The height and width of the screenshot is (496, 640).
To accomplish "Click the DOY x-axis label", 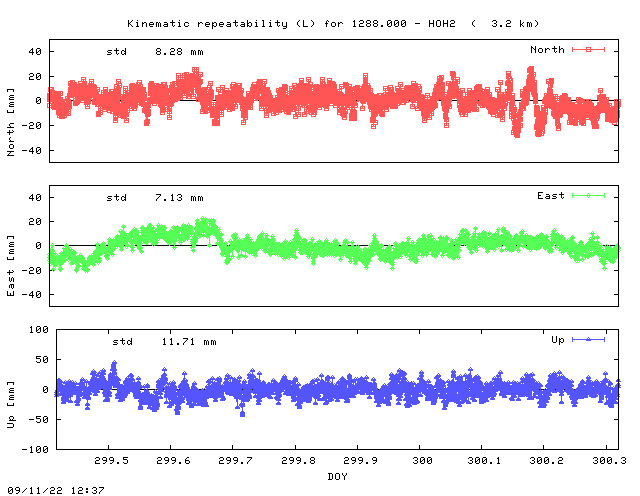I will point(338,476).
